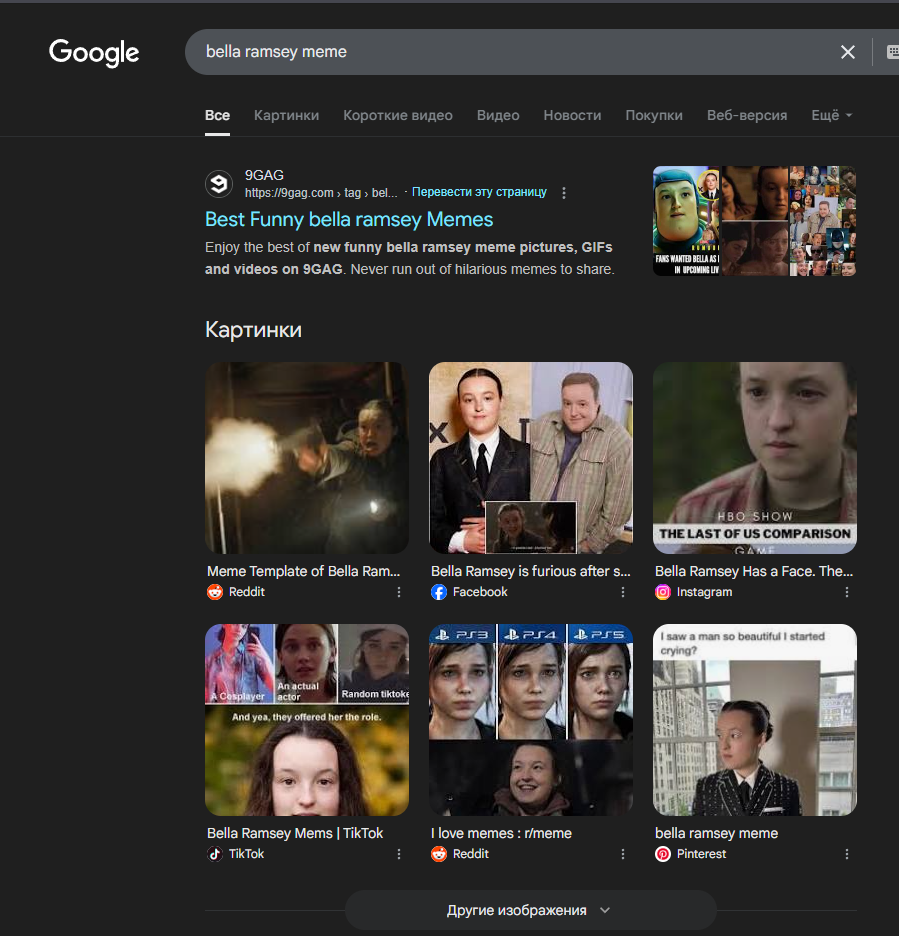Click the Facebook source icon
The image size is (899, 936).
[439, 592]
